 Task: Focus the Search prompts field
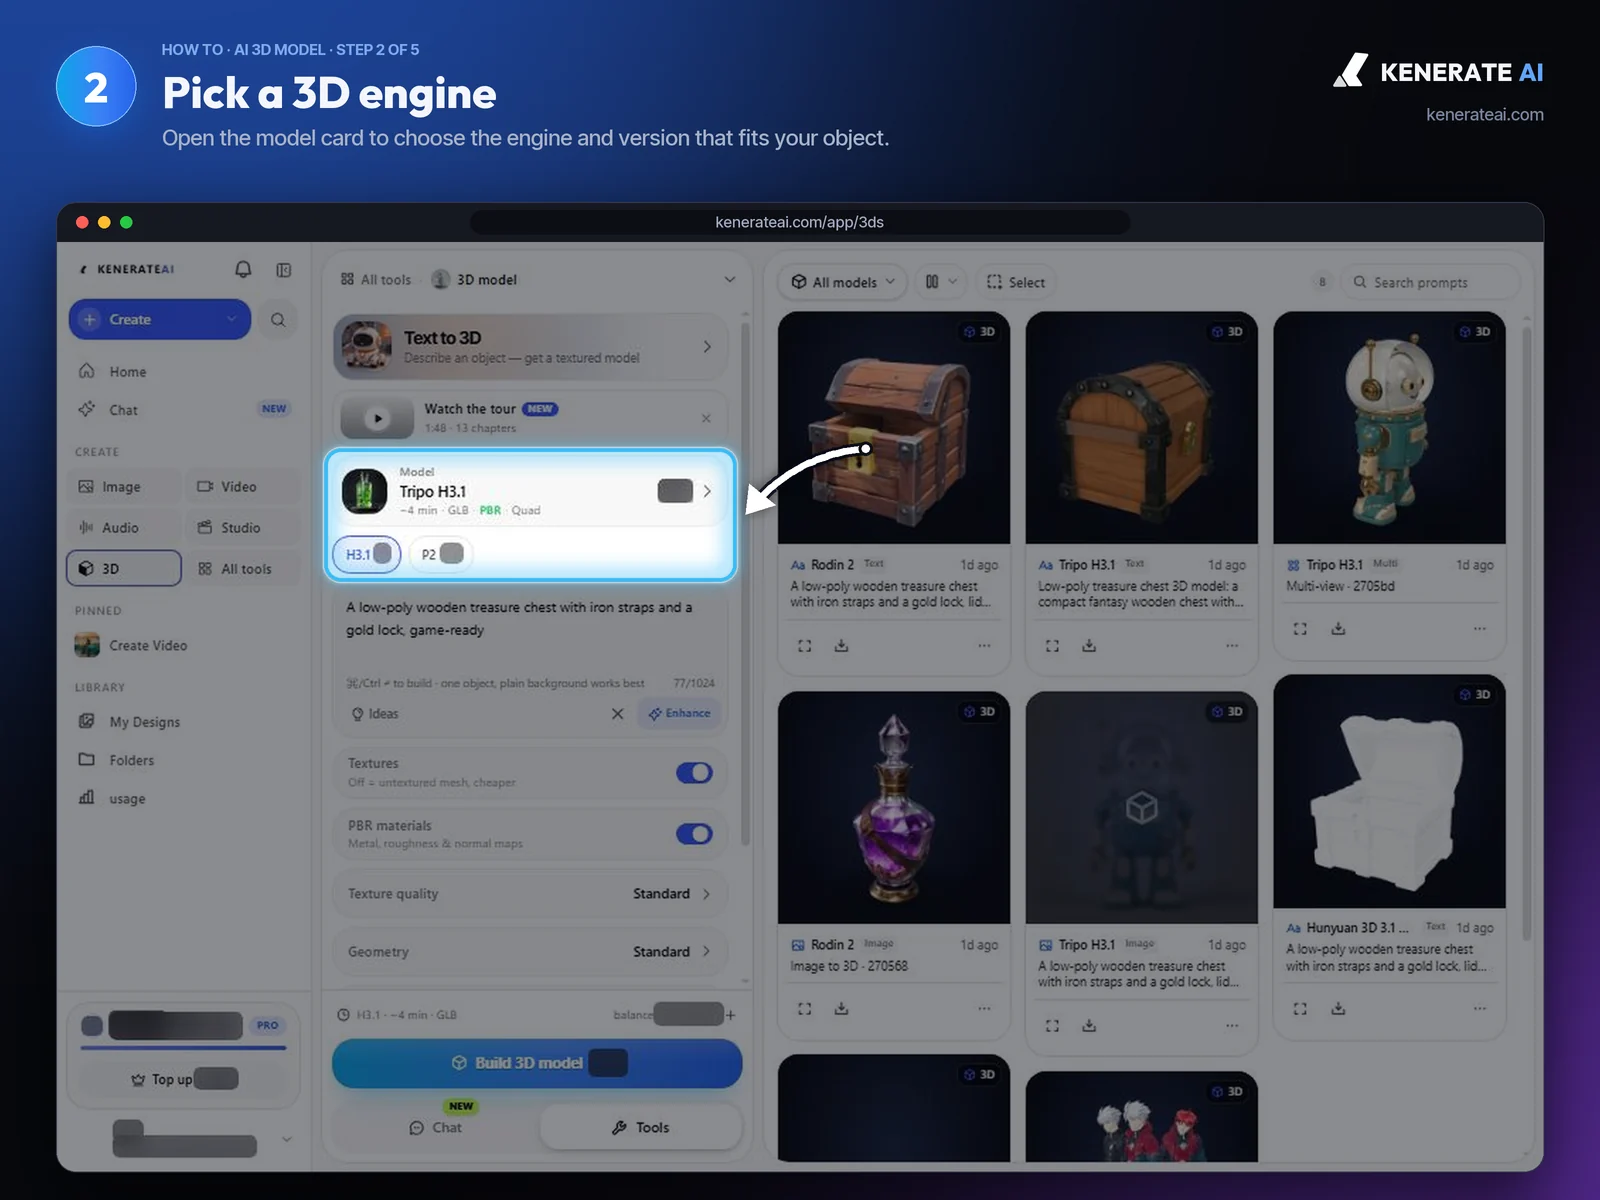coord(1430,282)
